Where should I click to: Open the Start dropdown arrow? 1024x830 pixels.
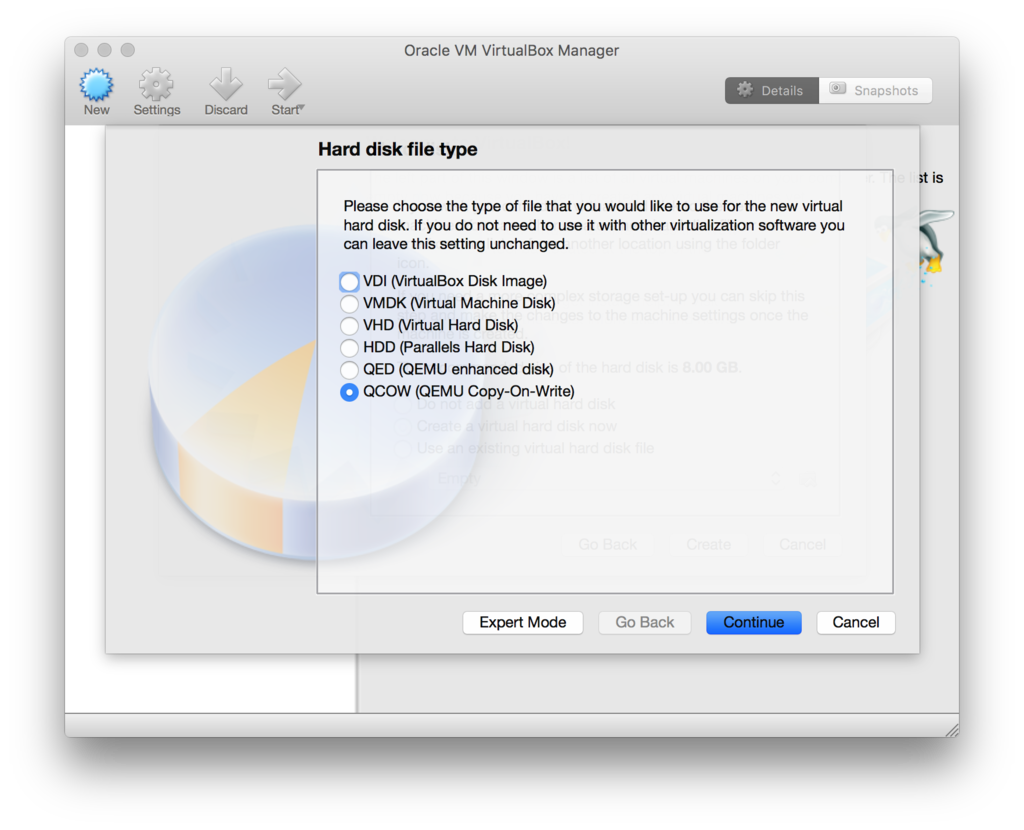click(x=302, y=107)
